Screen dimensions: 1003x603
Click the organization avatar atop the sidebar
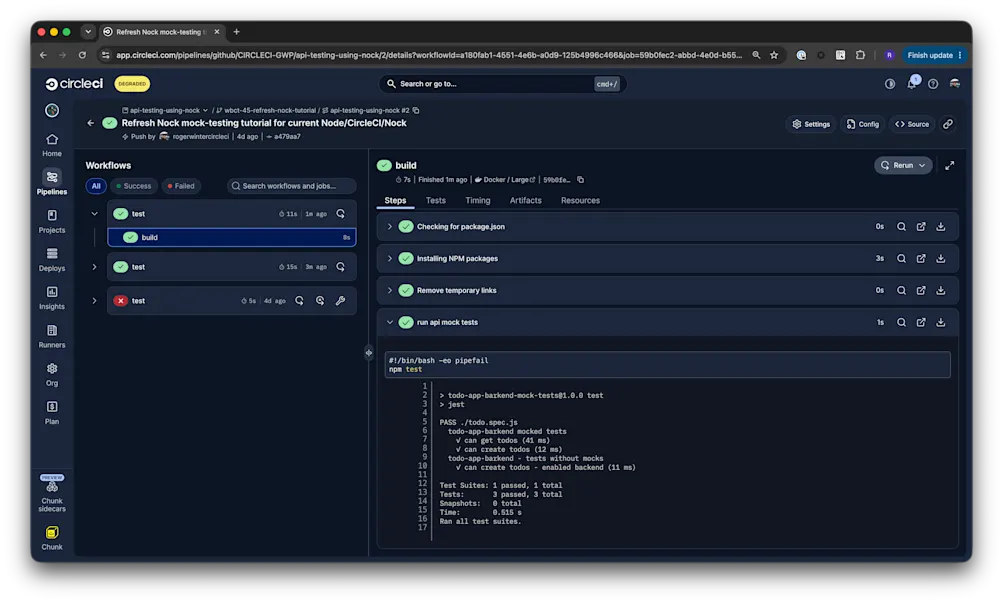[52, 110]
